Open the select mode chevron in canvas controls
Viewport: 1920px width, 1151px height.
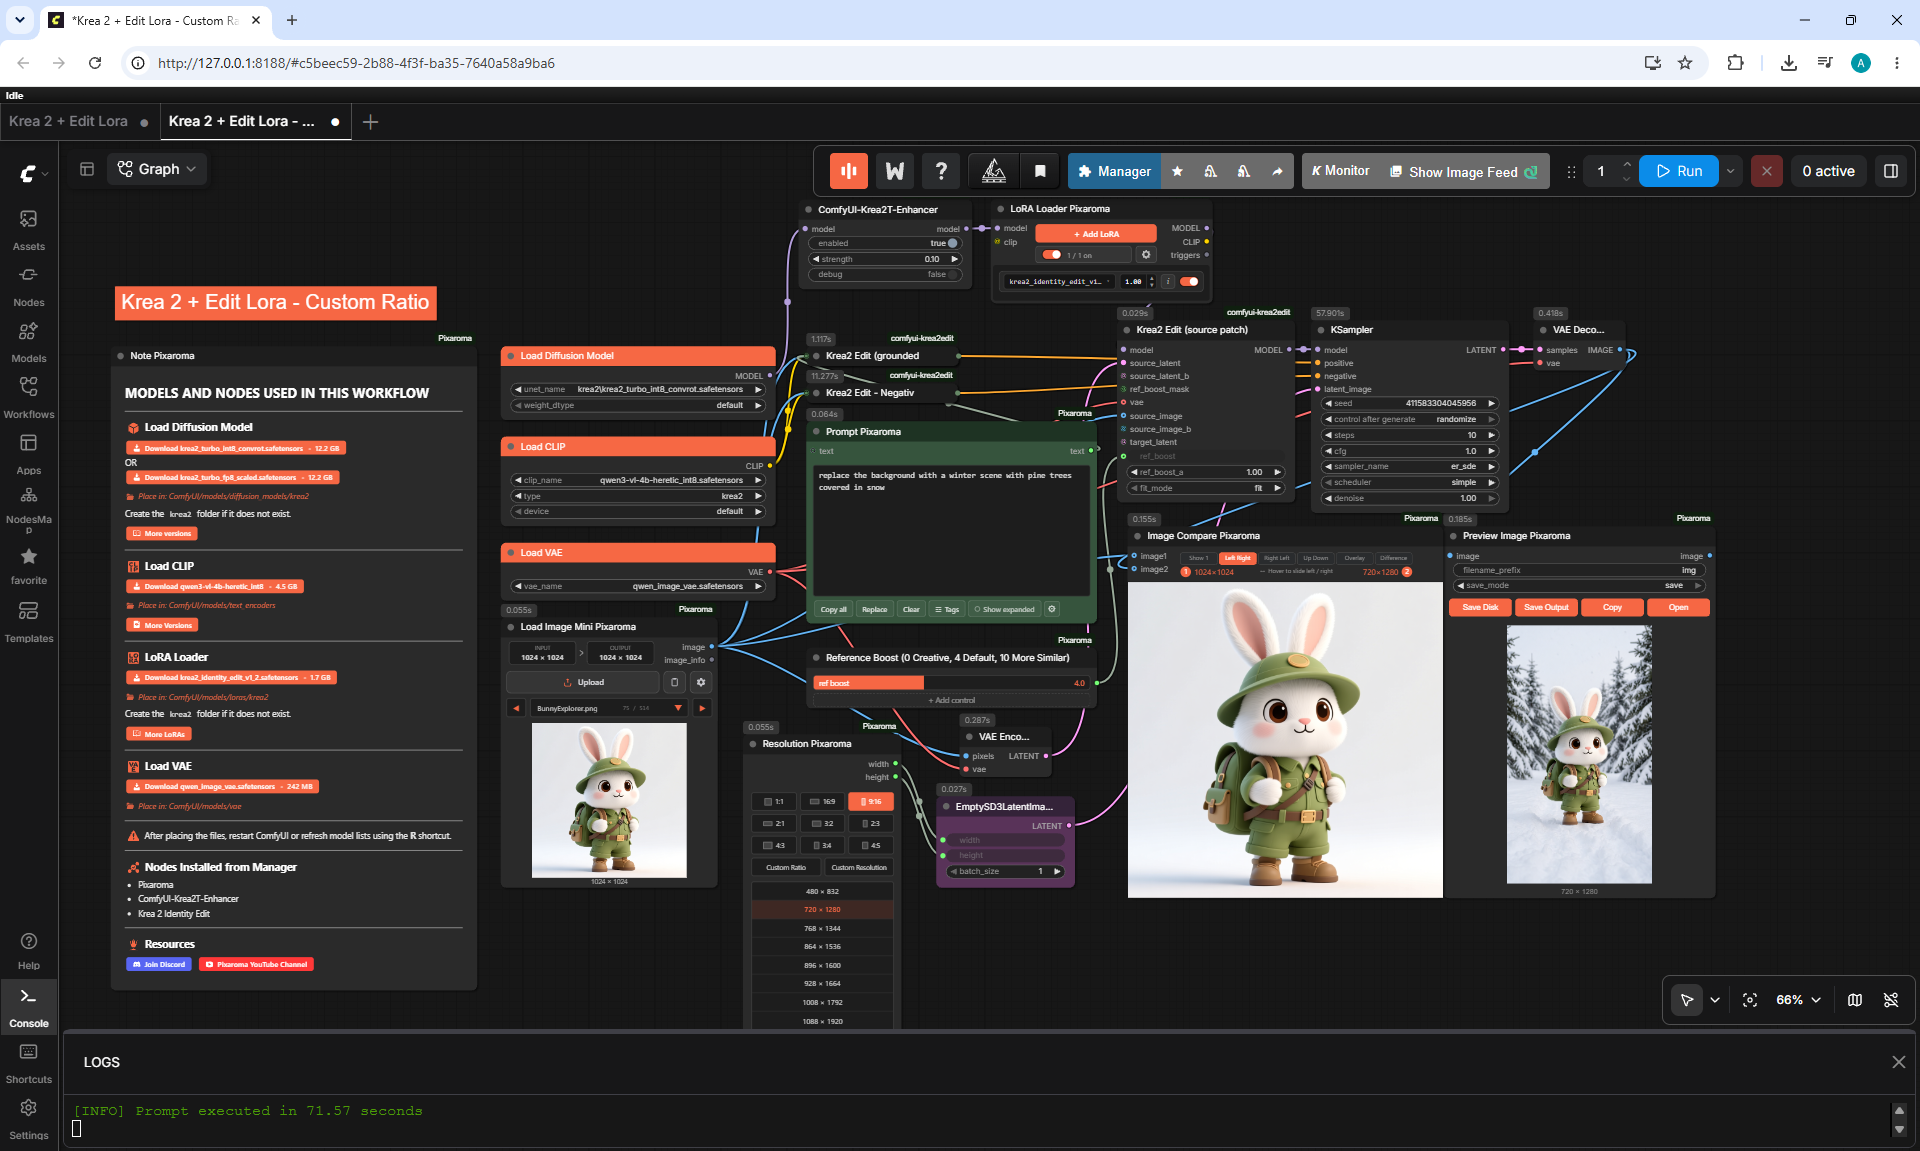click(x=1715, y=1000)
